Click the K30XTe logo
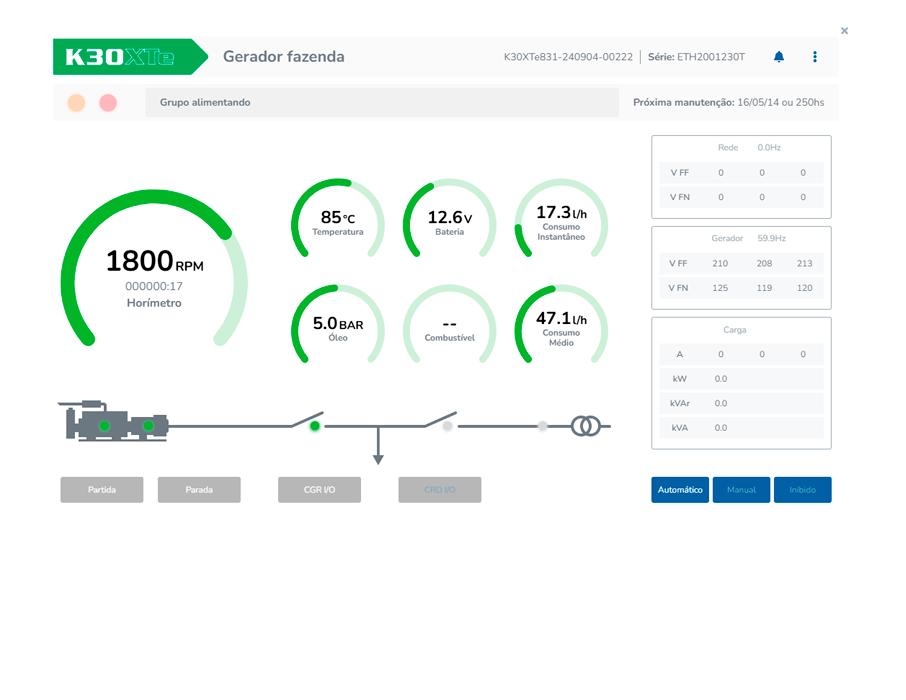 122,57
